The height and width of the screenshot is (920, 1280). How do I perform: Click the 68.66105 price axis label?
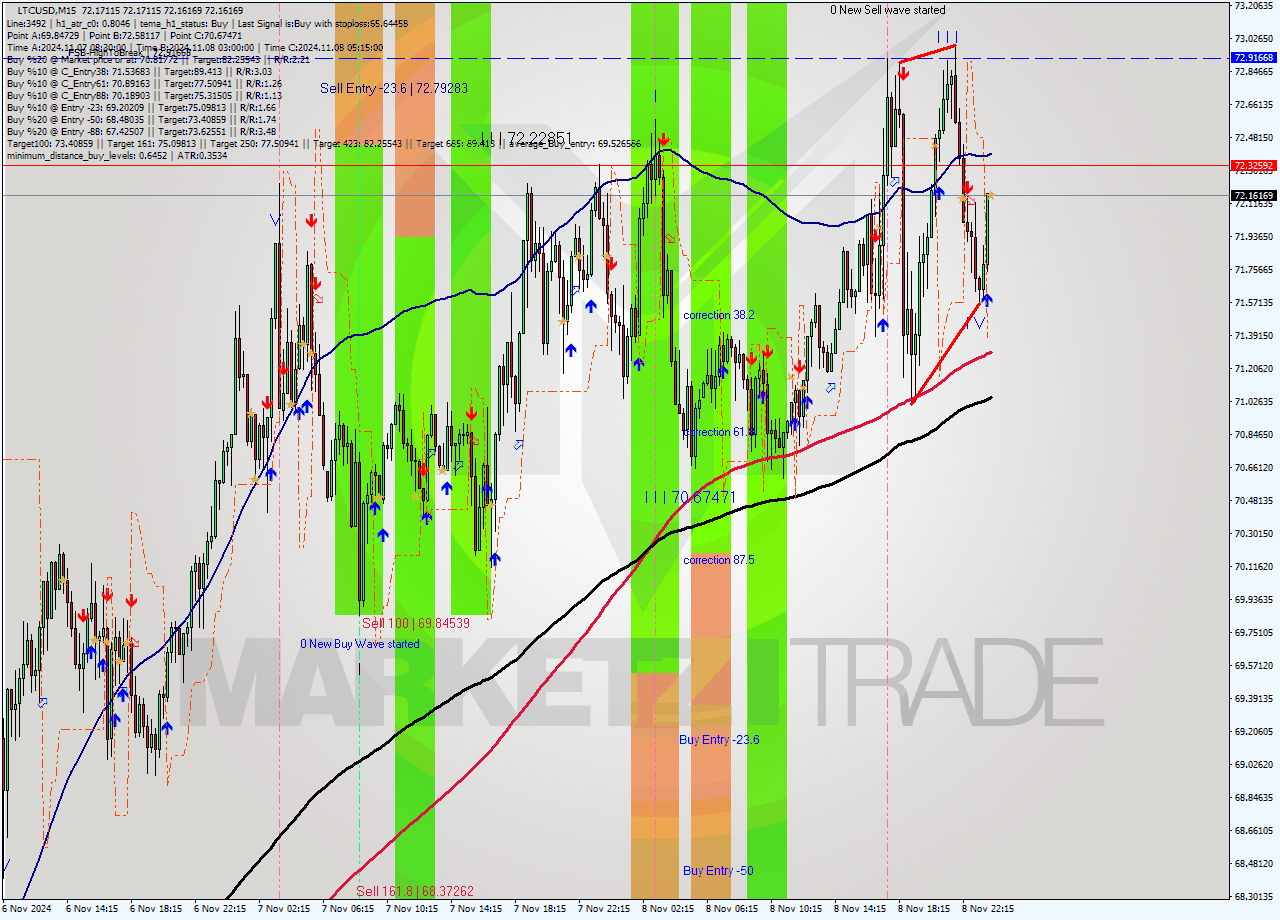click(1253, 830)
